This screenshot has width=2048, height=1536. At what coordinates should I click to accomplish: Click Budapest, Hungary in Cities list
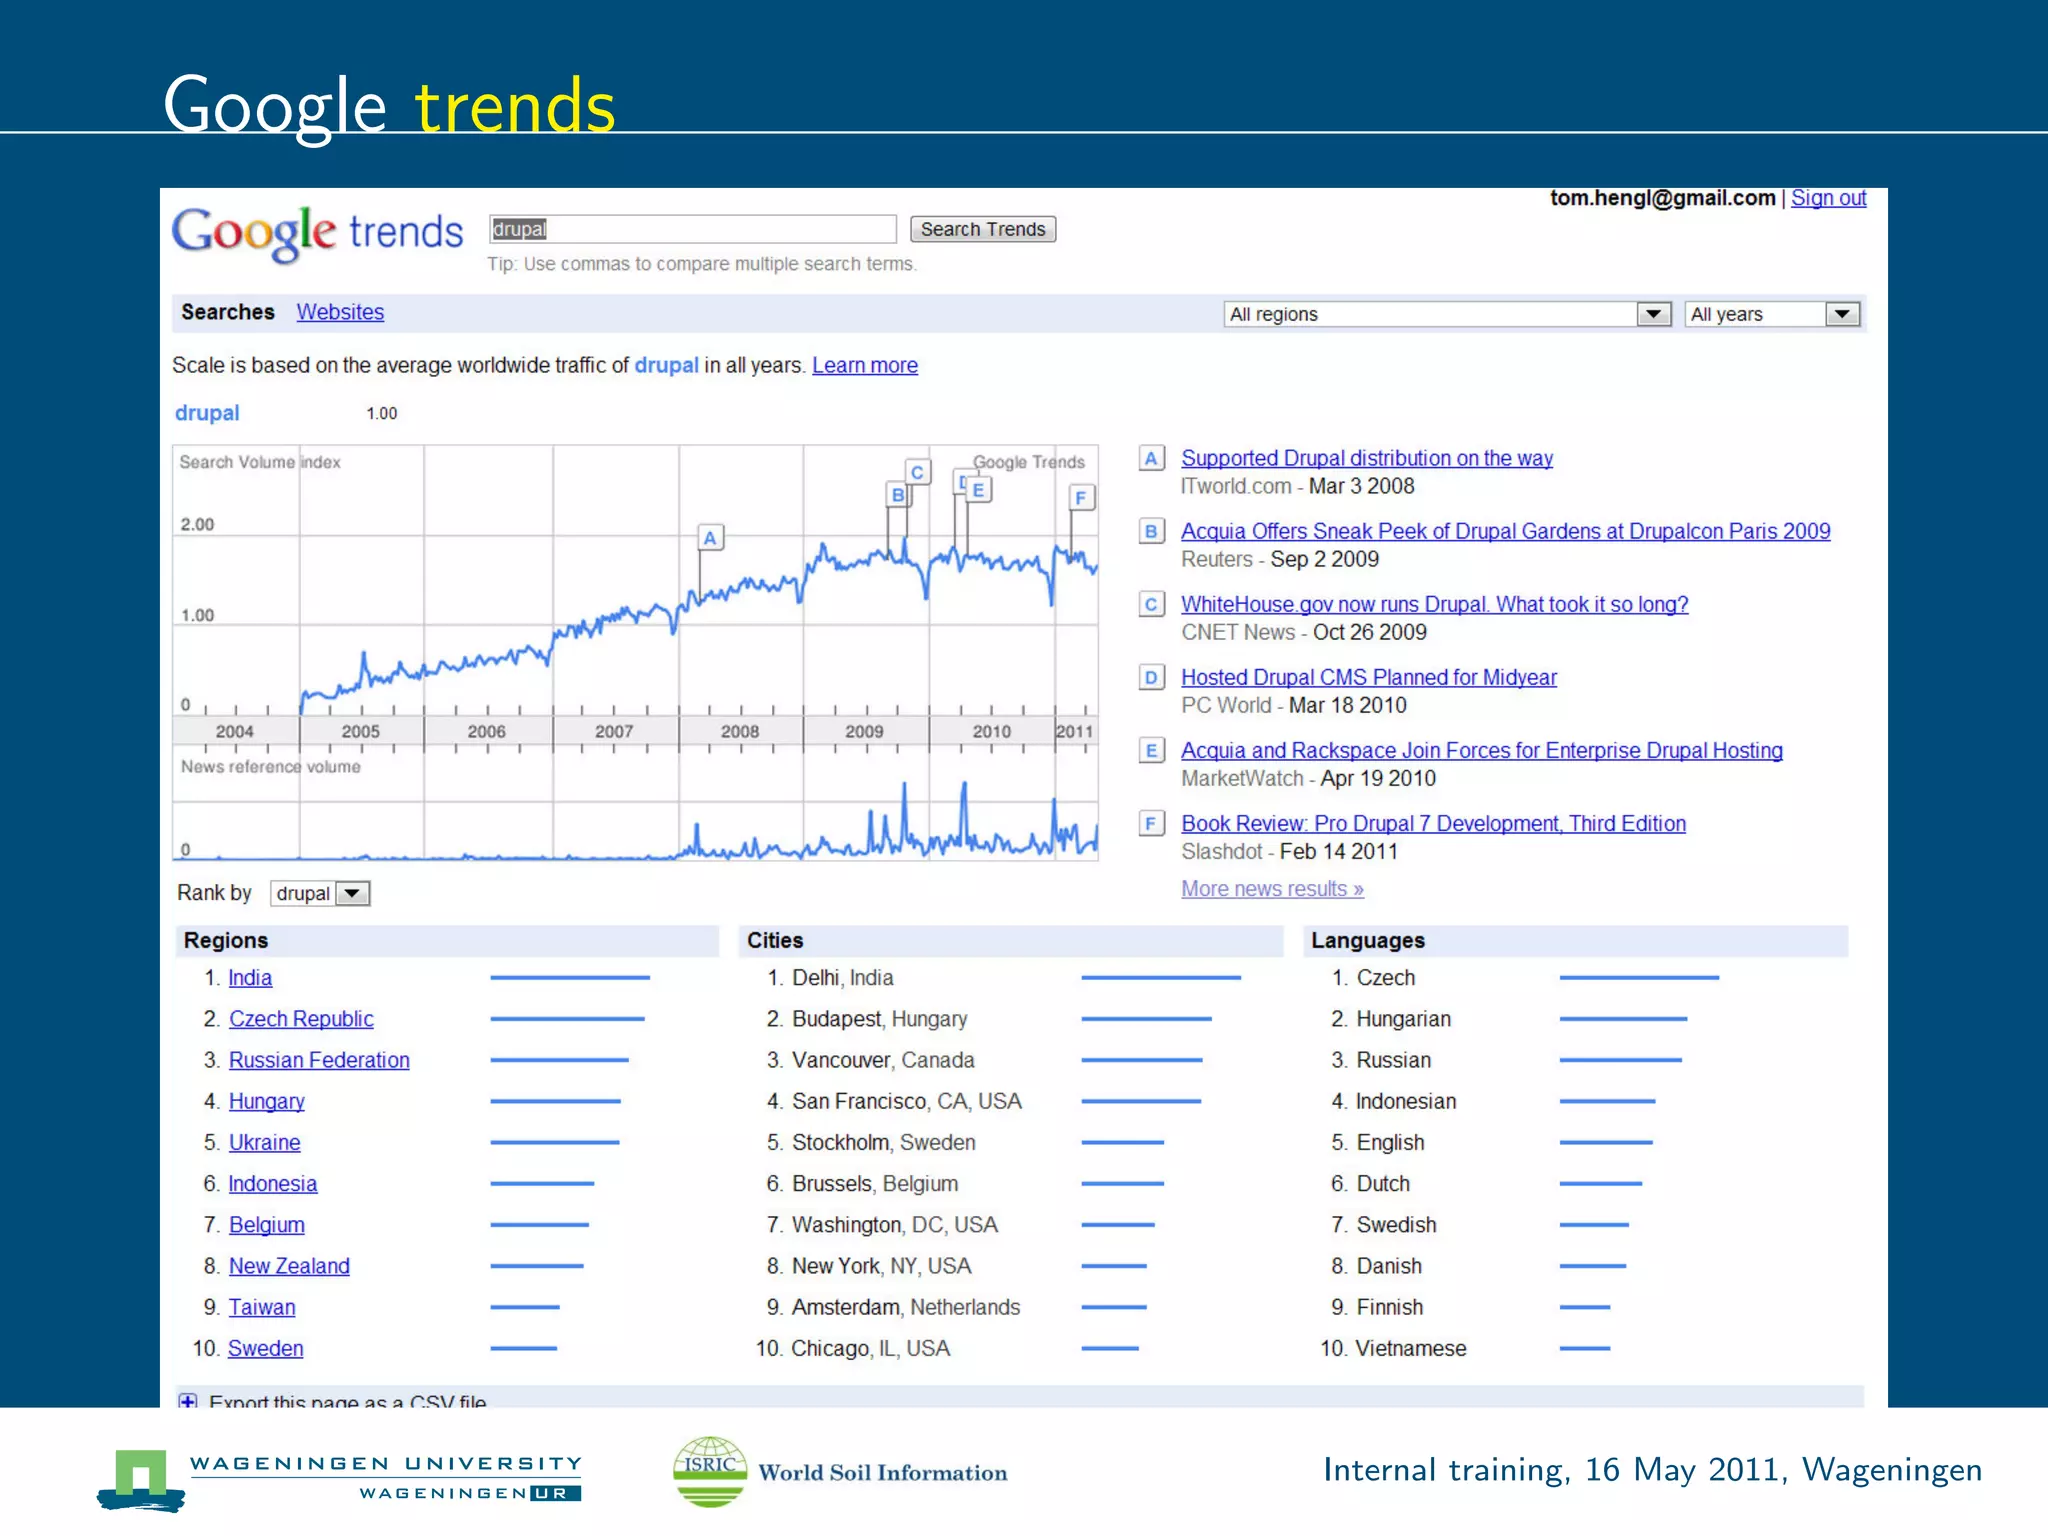[880, 1019]
